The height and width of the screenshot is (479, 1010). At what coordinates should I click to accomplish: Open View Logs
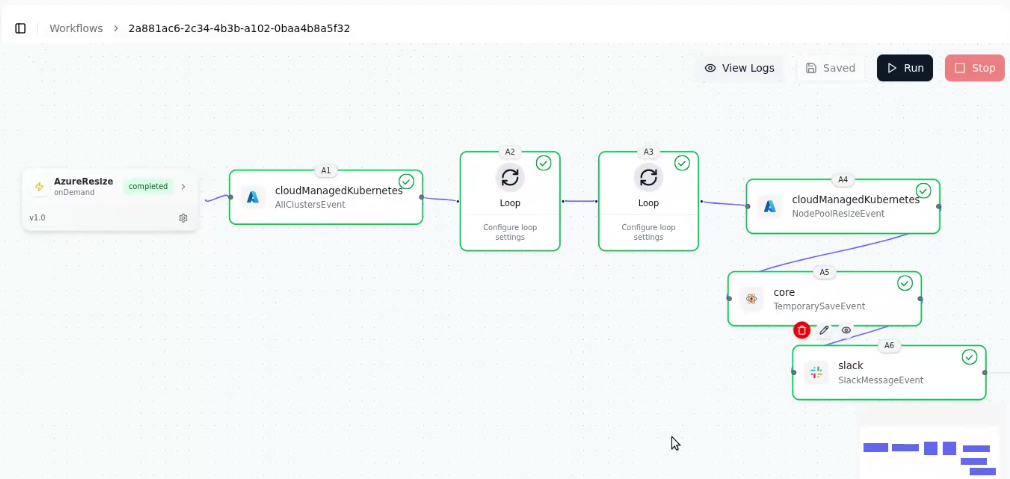point(739,68)
